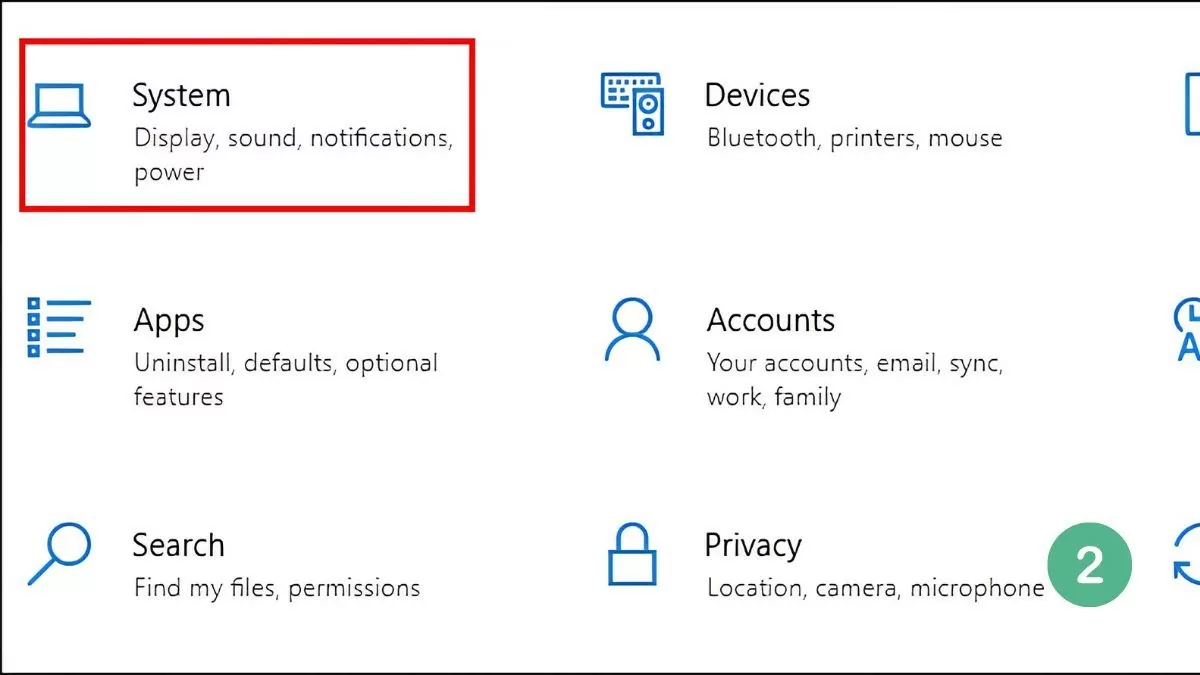Click the System laptop icon

[59, 106]
